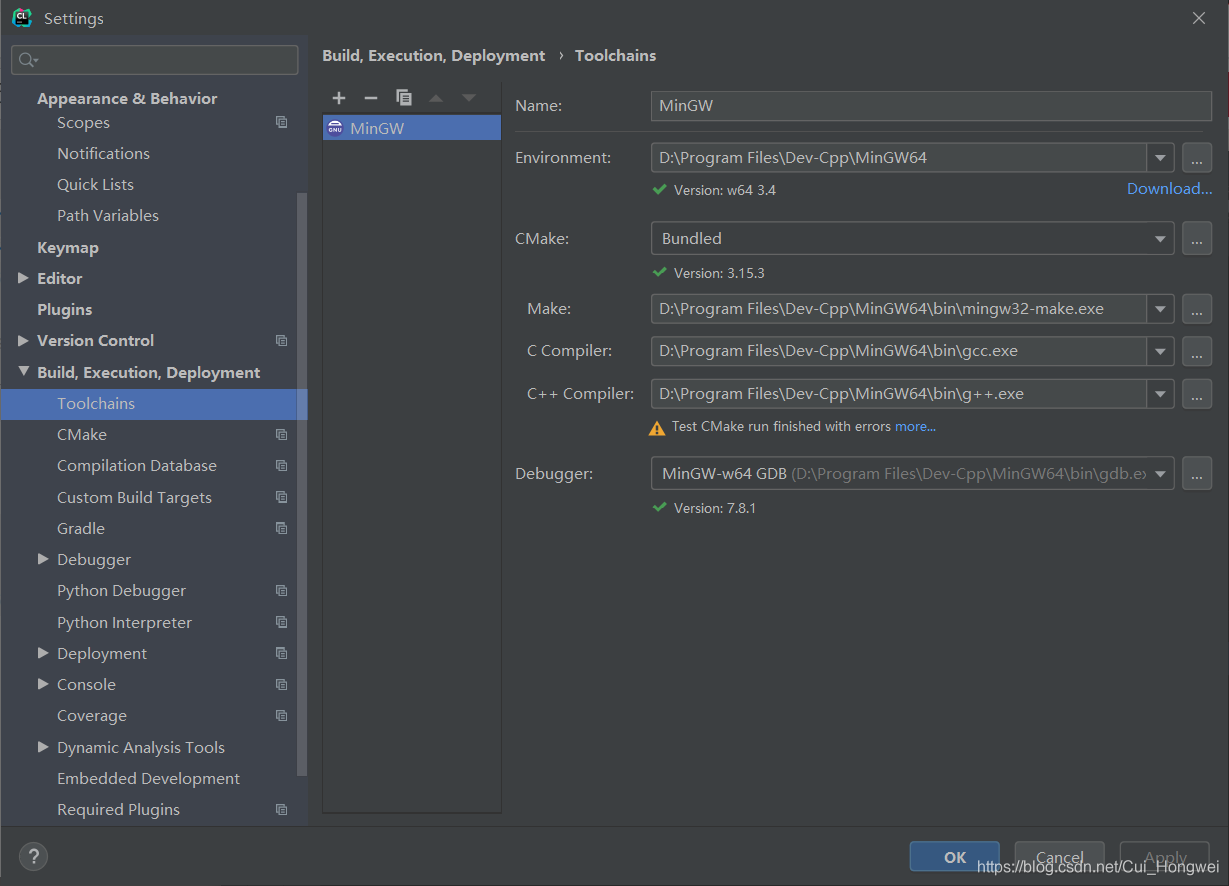Click 'Version: 7.8.1' debugger status text

point(715,508)
